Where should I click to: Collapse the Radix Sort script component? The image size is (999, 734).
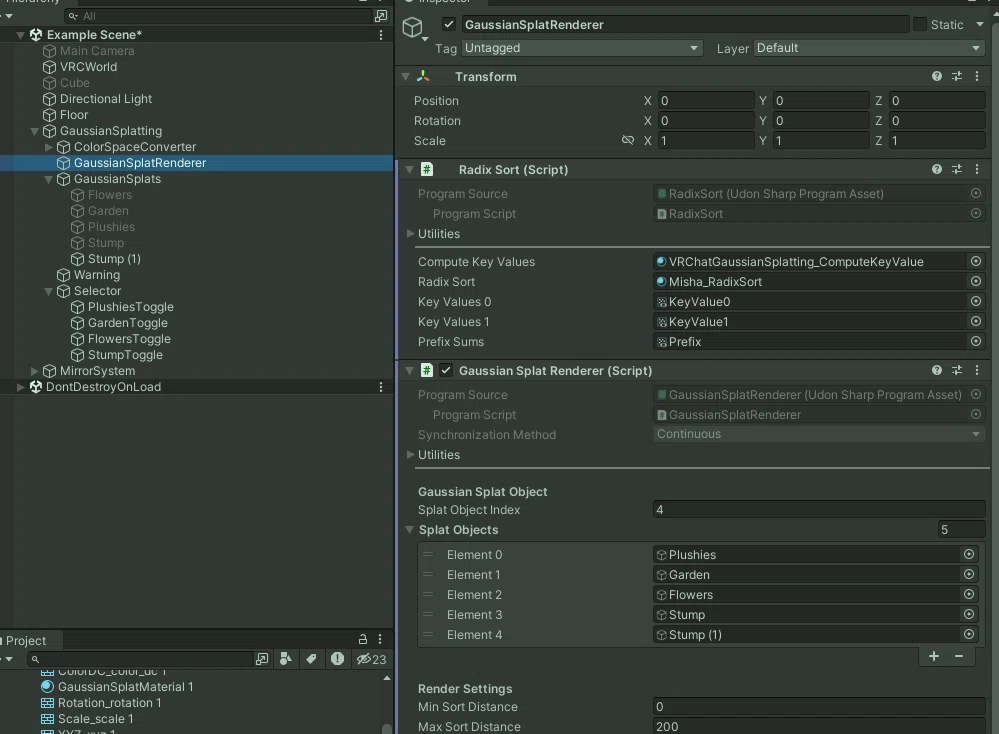(x=410, y=169)
